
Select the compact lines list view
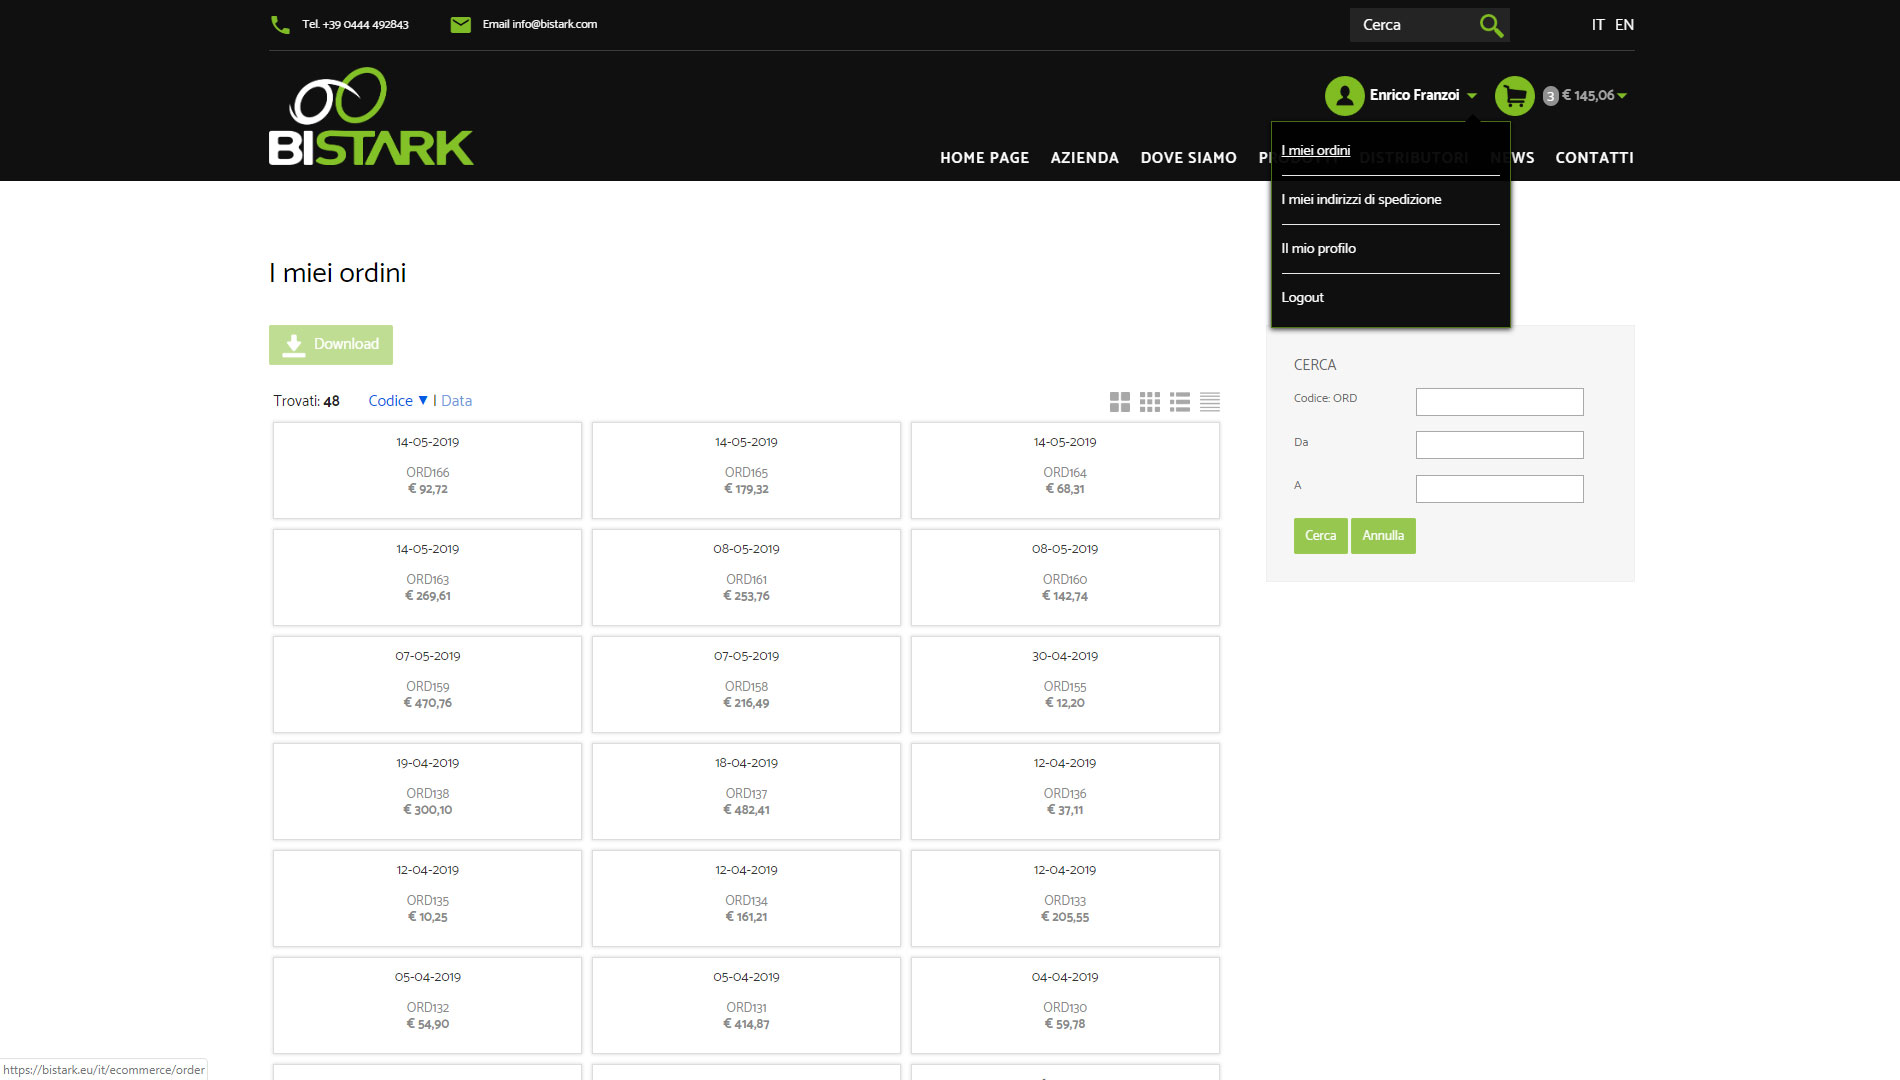[x=1210, y=402]
